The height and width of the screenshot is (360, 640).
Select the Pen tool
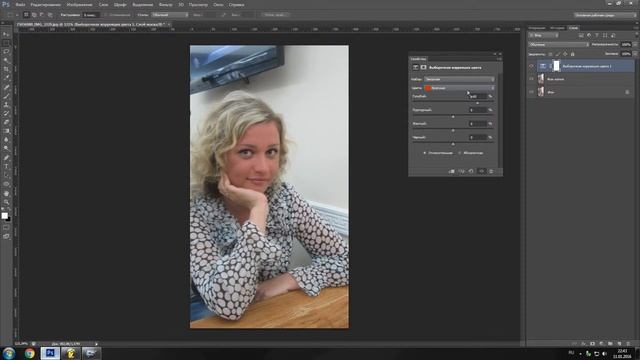(6, 158)
